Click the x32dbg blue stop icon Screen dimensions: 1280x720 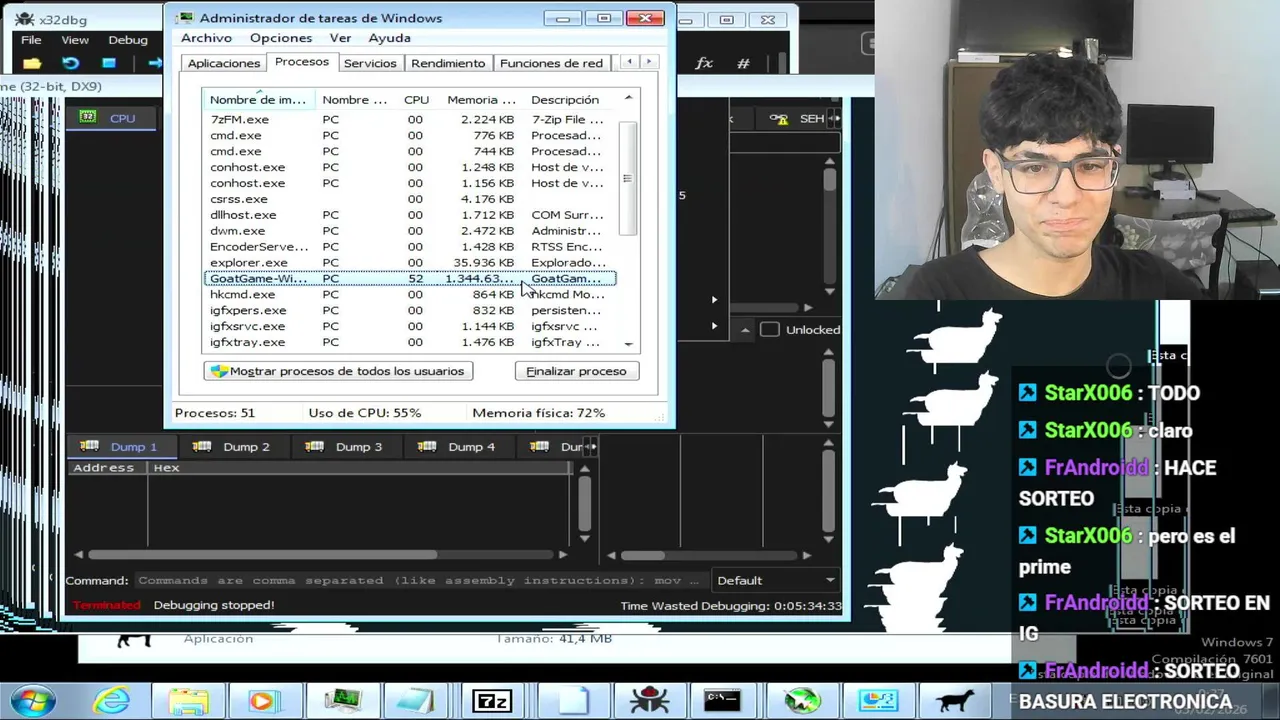(x=109, y=63)
